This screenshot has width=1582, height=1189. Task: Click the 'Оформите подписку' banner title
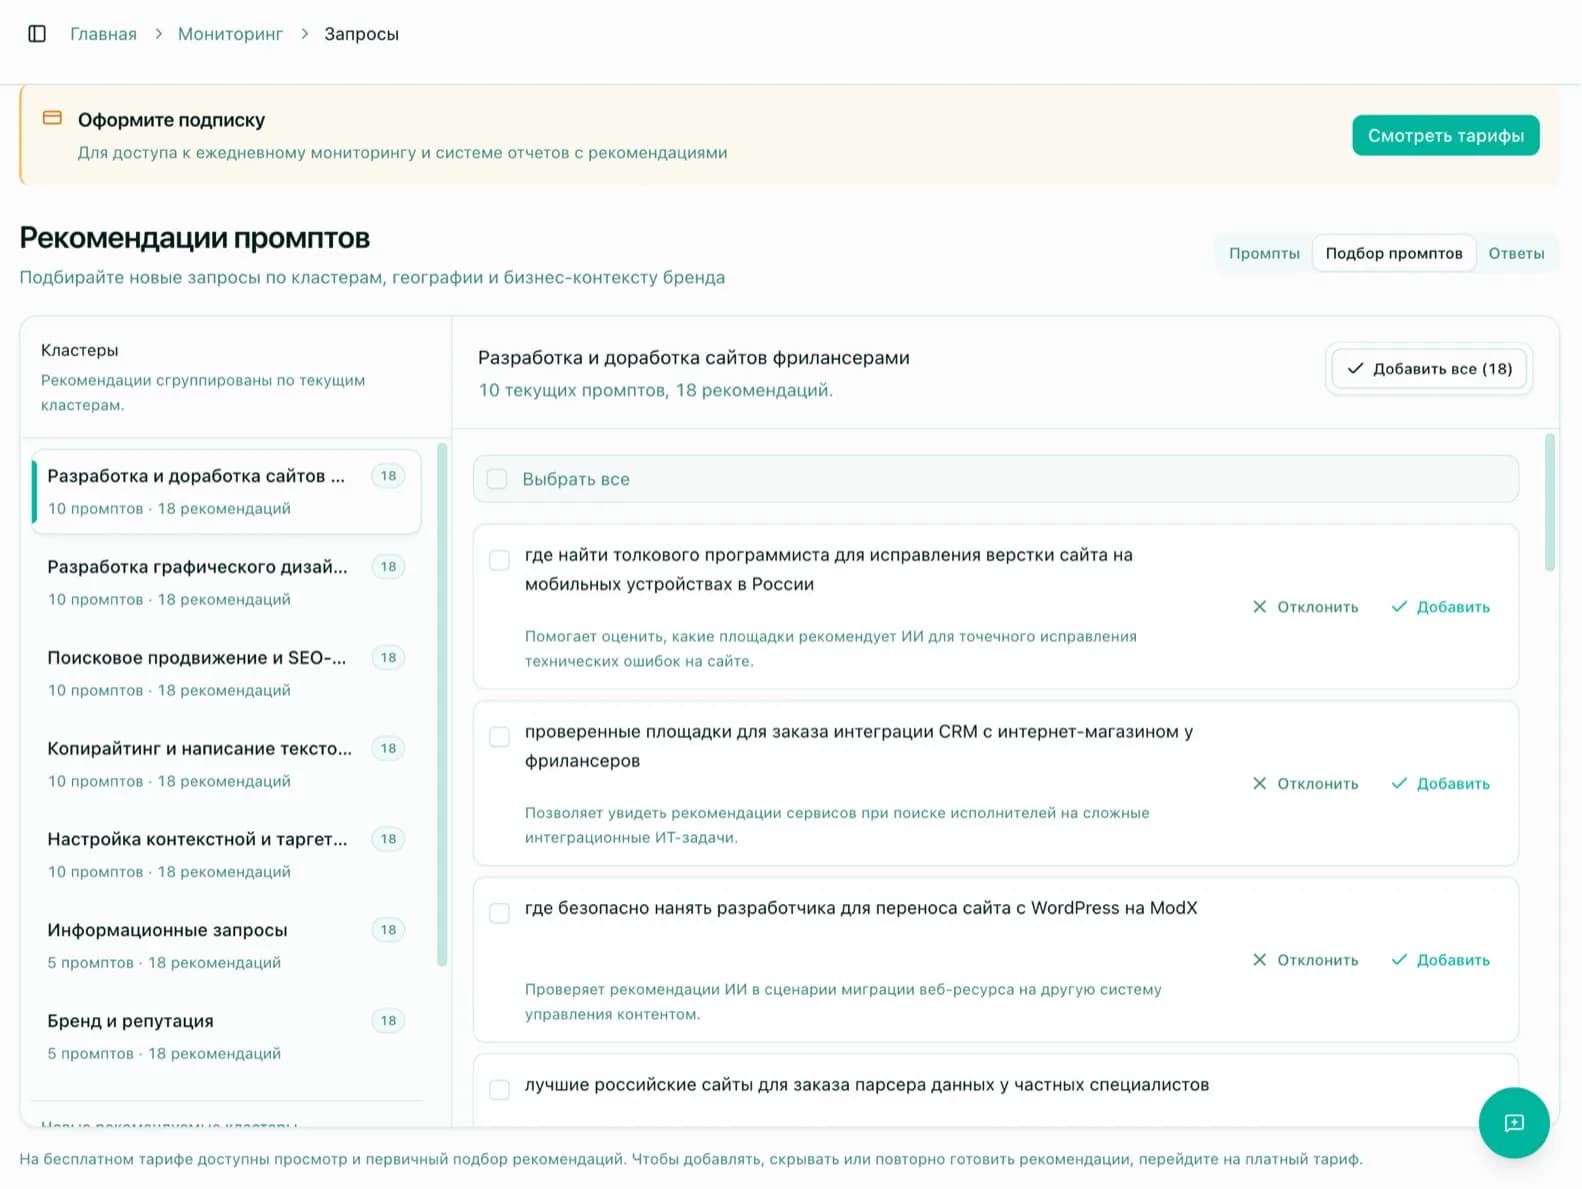pyautogui.click(x=171, y=120)
